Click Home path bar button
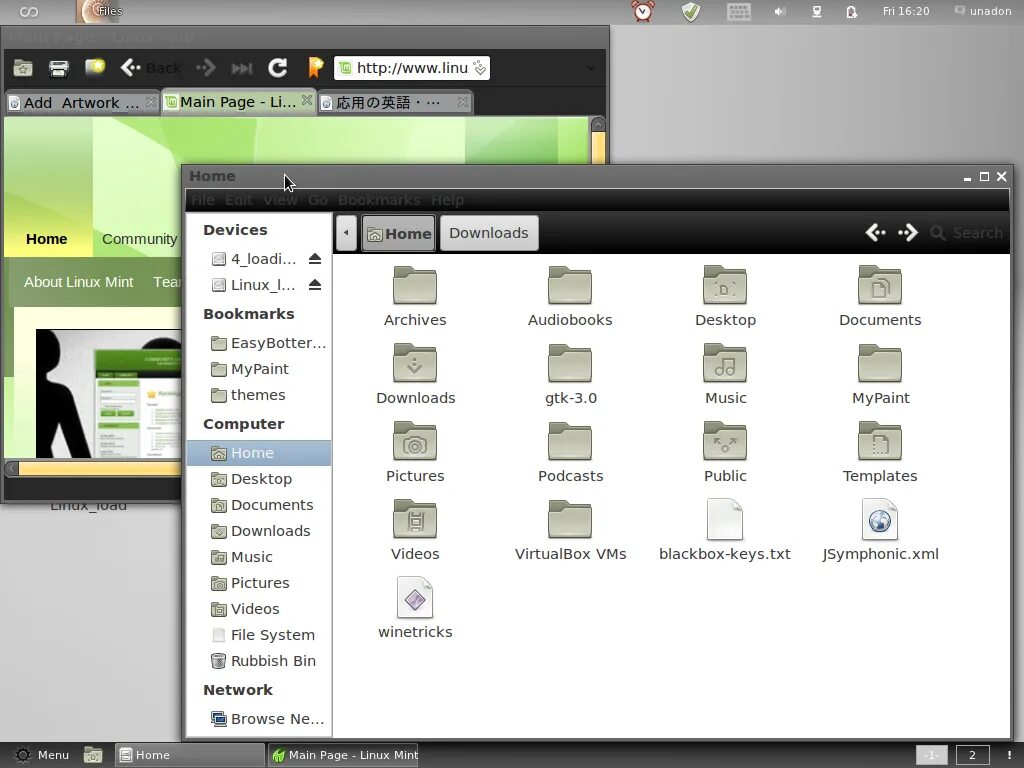This screenshot has width=1024, height=768. point(398,233)
